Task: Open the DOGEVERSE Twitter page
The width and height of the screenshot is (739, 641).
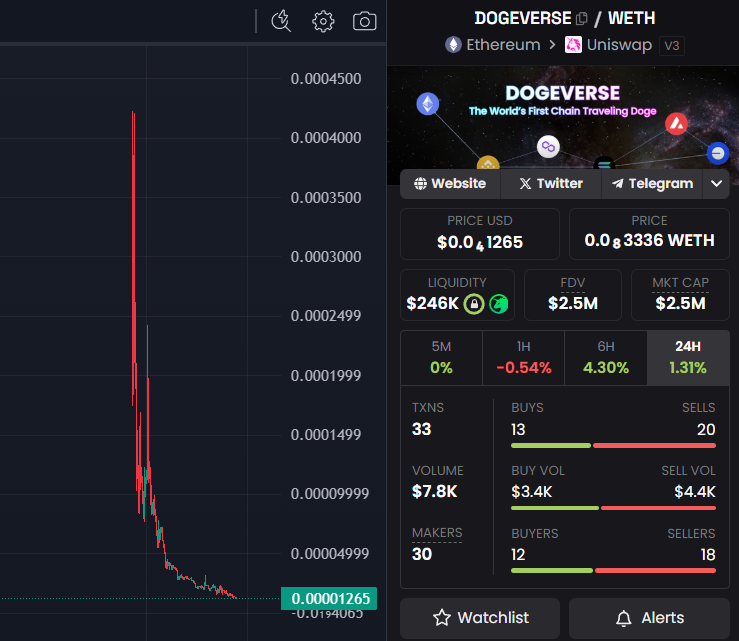Action: point(551,183)
